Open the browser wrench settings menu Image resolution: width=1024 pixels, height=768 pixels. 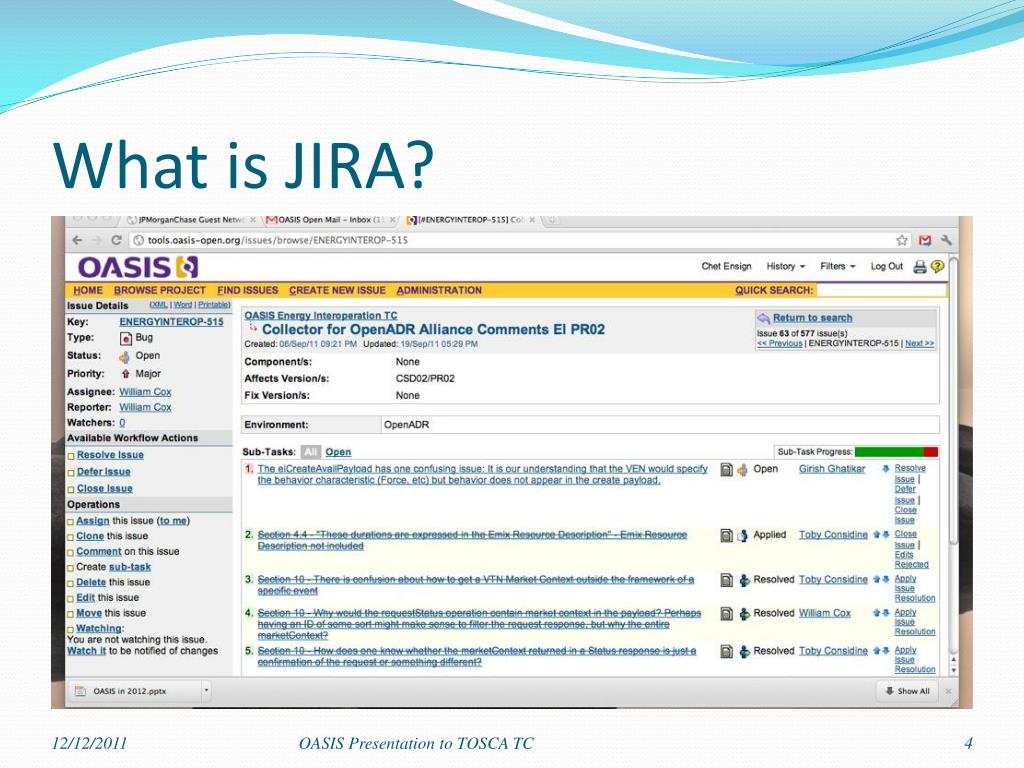pyautogui.click(x=946, y=240)
